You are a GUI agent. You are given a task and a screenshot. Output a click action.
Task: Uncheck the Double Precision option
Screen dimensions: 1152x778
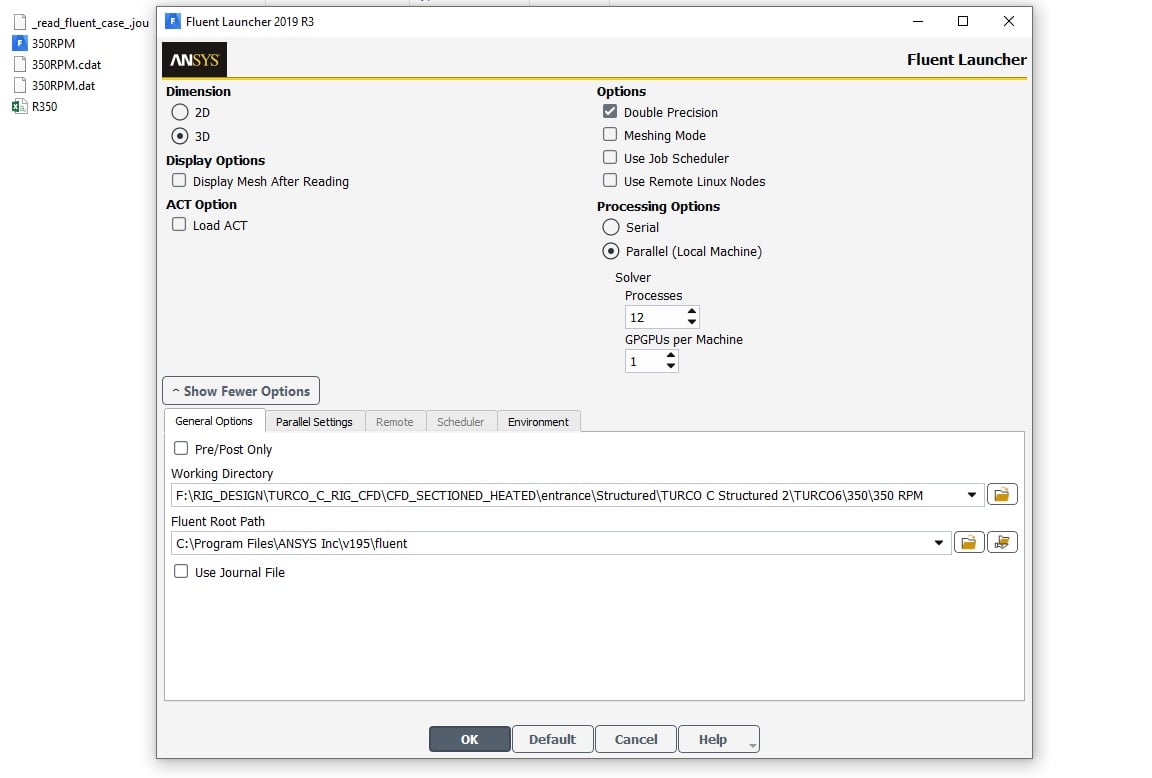click(610, 112)
